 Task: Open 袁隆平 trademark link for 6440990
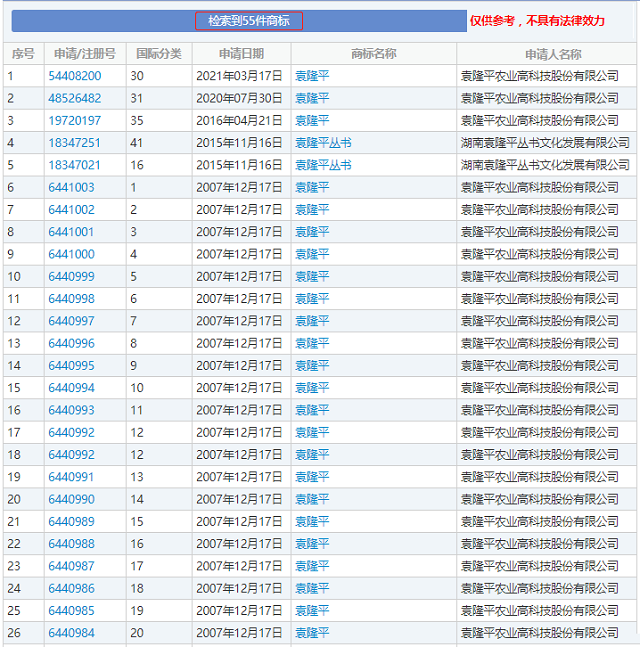312,499
